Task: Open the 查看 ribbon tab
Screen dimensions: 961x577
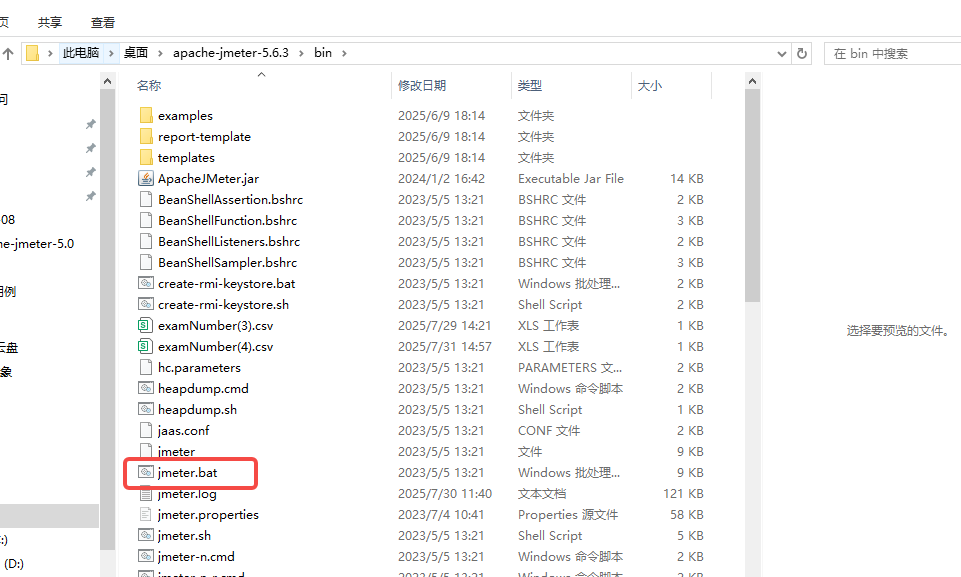Action: click(103, 23)
